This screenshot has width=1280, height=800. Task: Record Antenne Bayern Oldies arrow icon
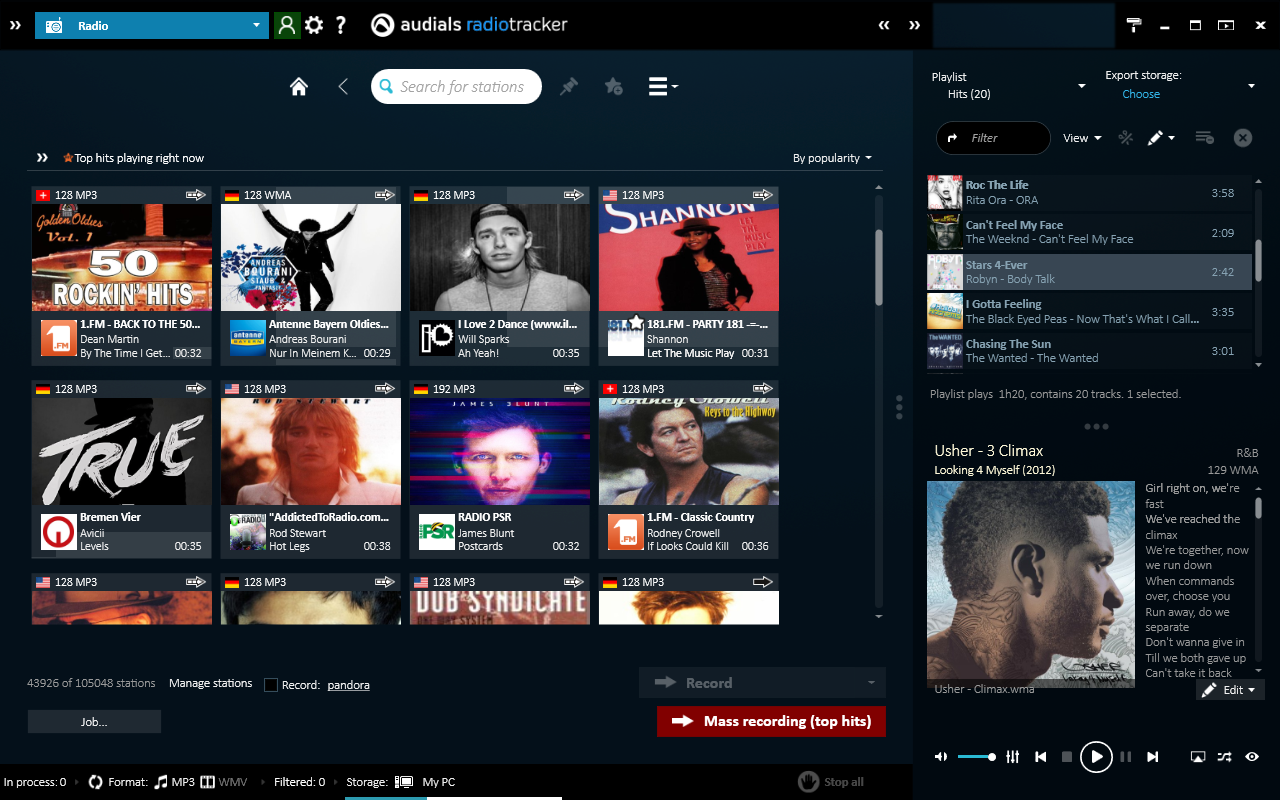(385, 195)
